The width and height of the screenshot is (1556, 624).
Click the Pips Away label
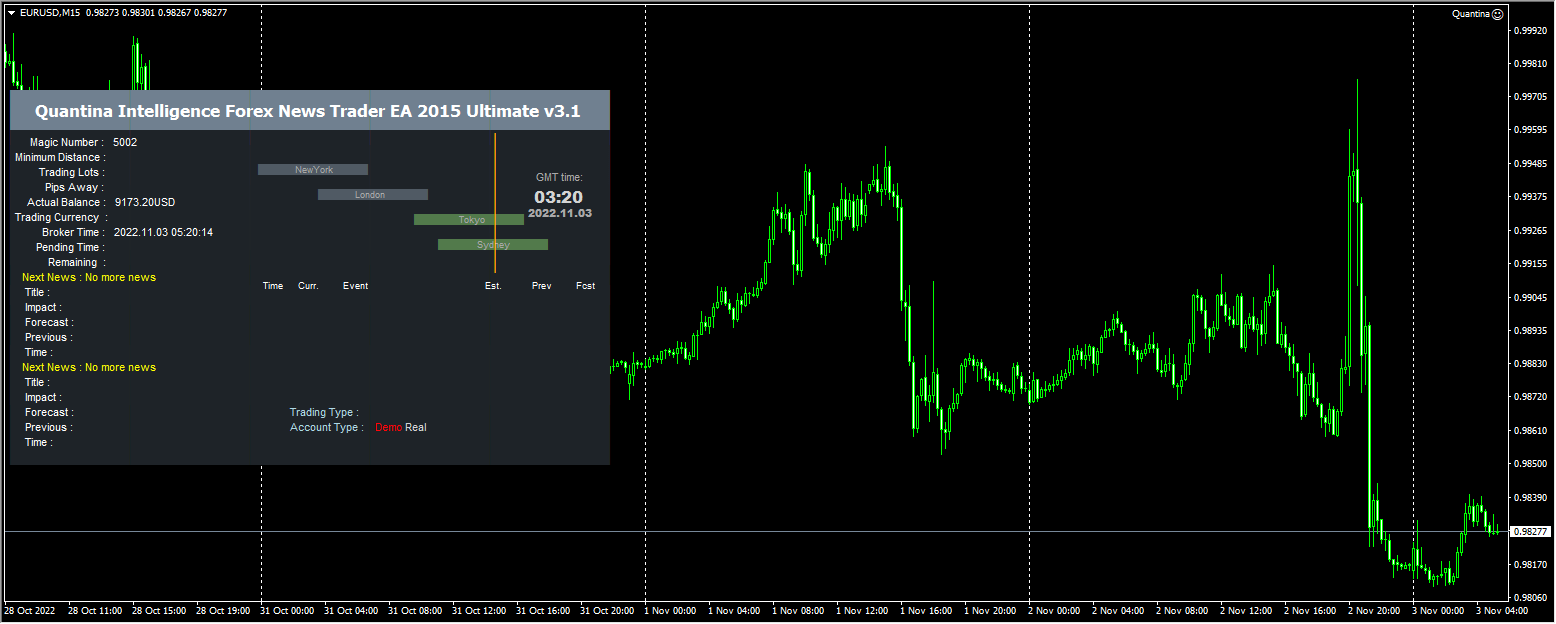click(74, 187)
